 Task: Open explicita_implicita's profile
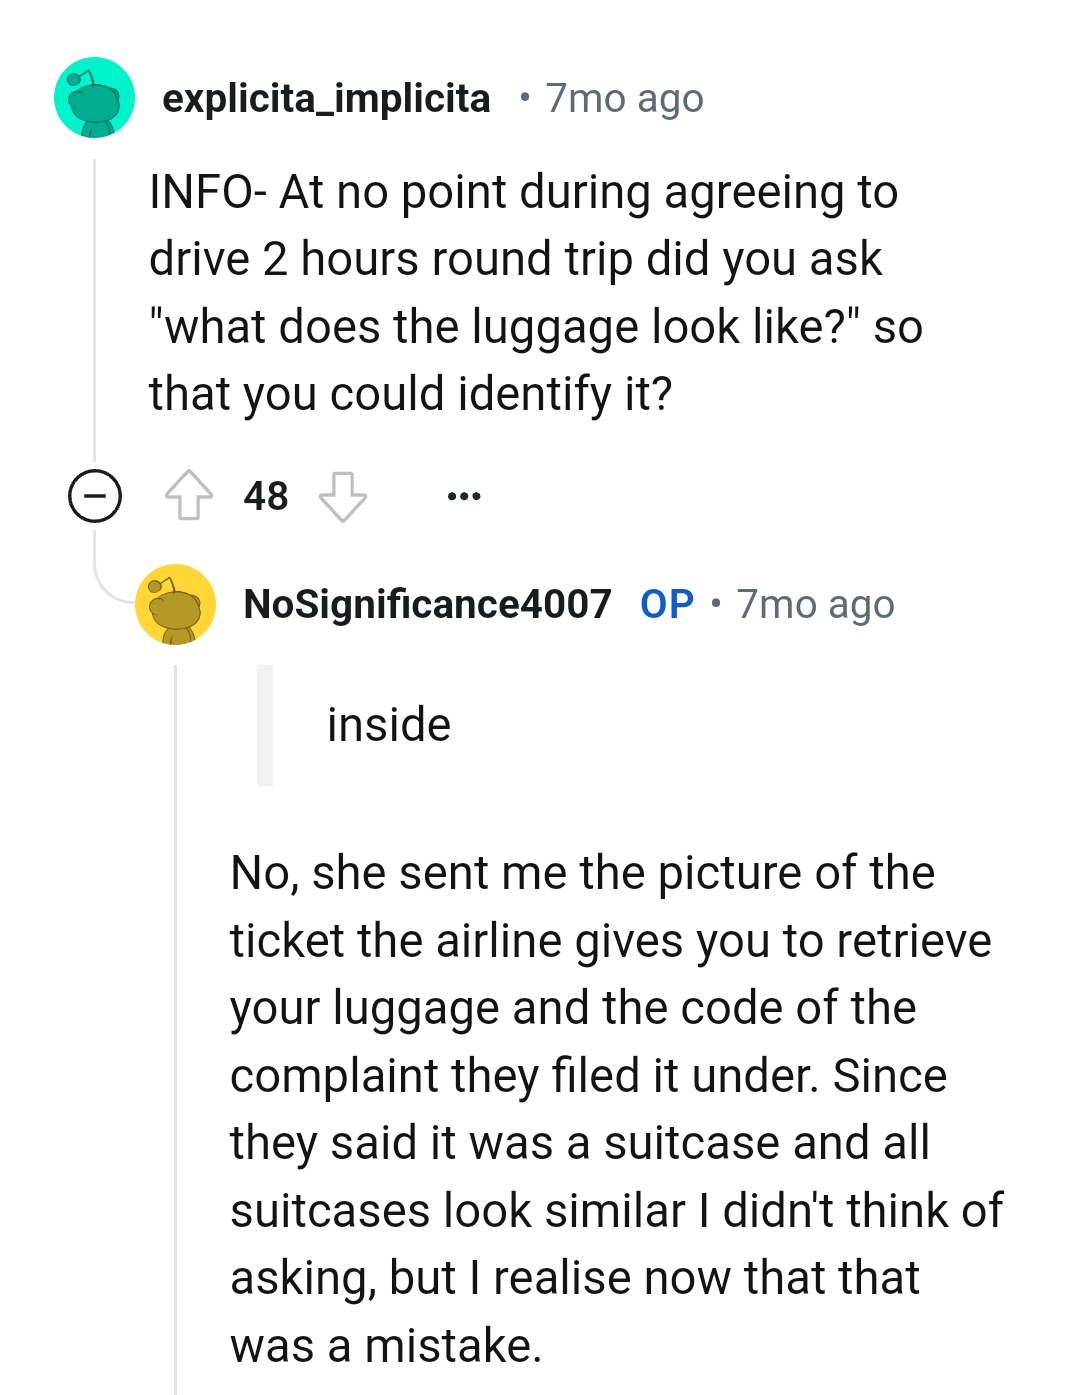[328, 97]
